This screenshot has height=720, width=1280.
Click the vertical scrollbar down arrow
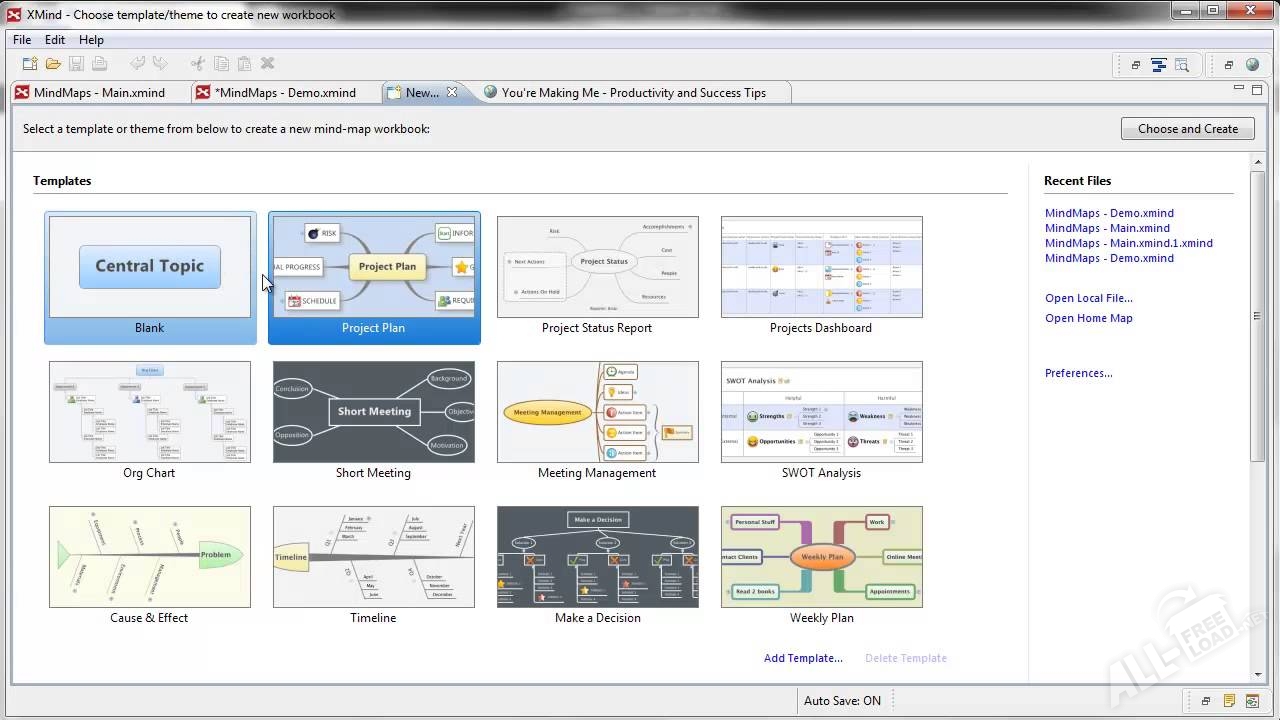click(x=1258, y=674)
